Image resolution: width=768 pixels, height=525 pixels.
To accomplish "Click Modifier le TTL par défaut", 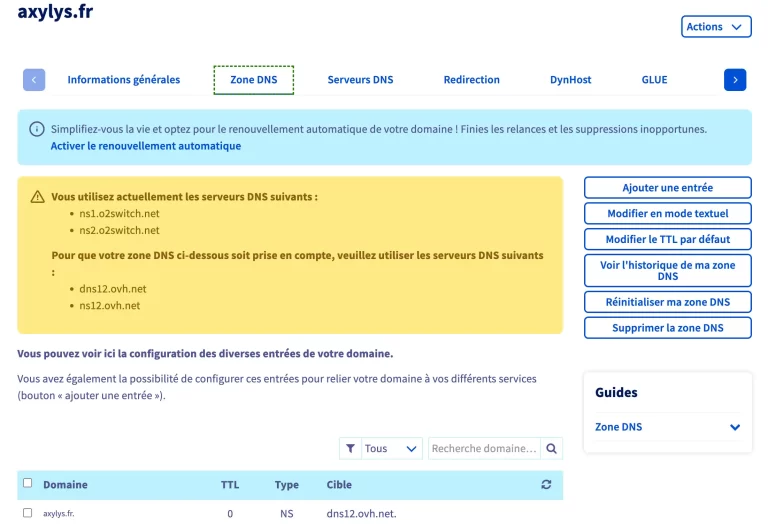I will point(668,239).
